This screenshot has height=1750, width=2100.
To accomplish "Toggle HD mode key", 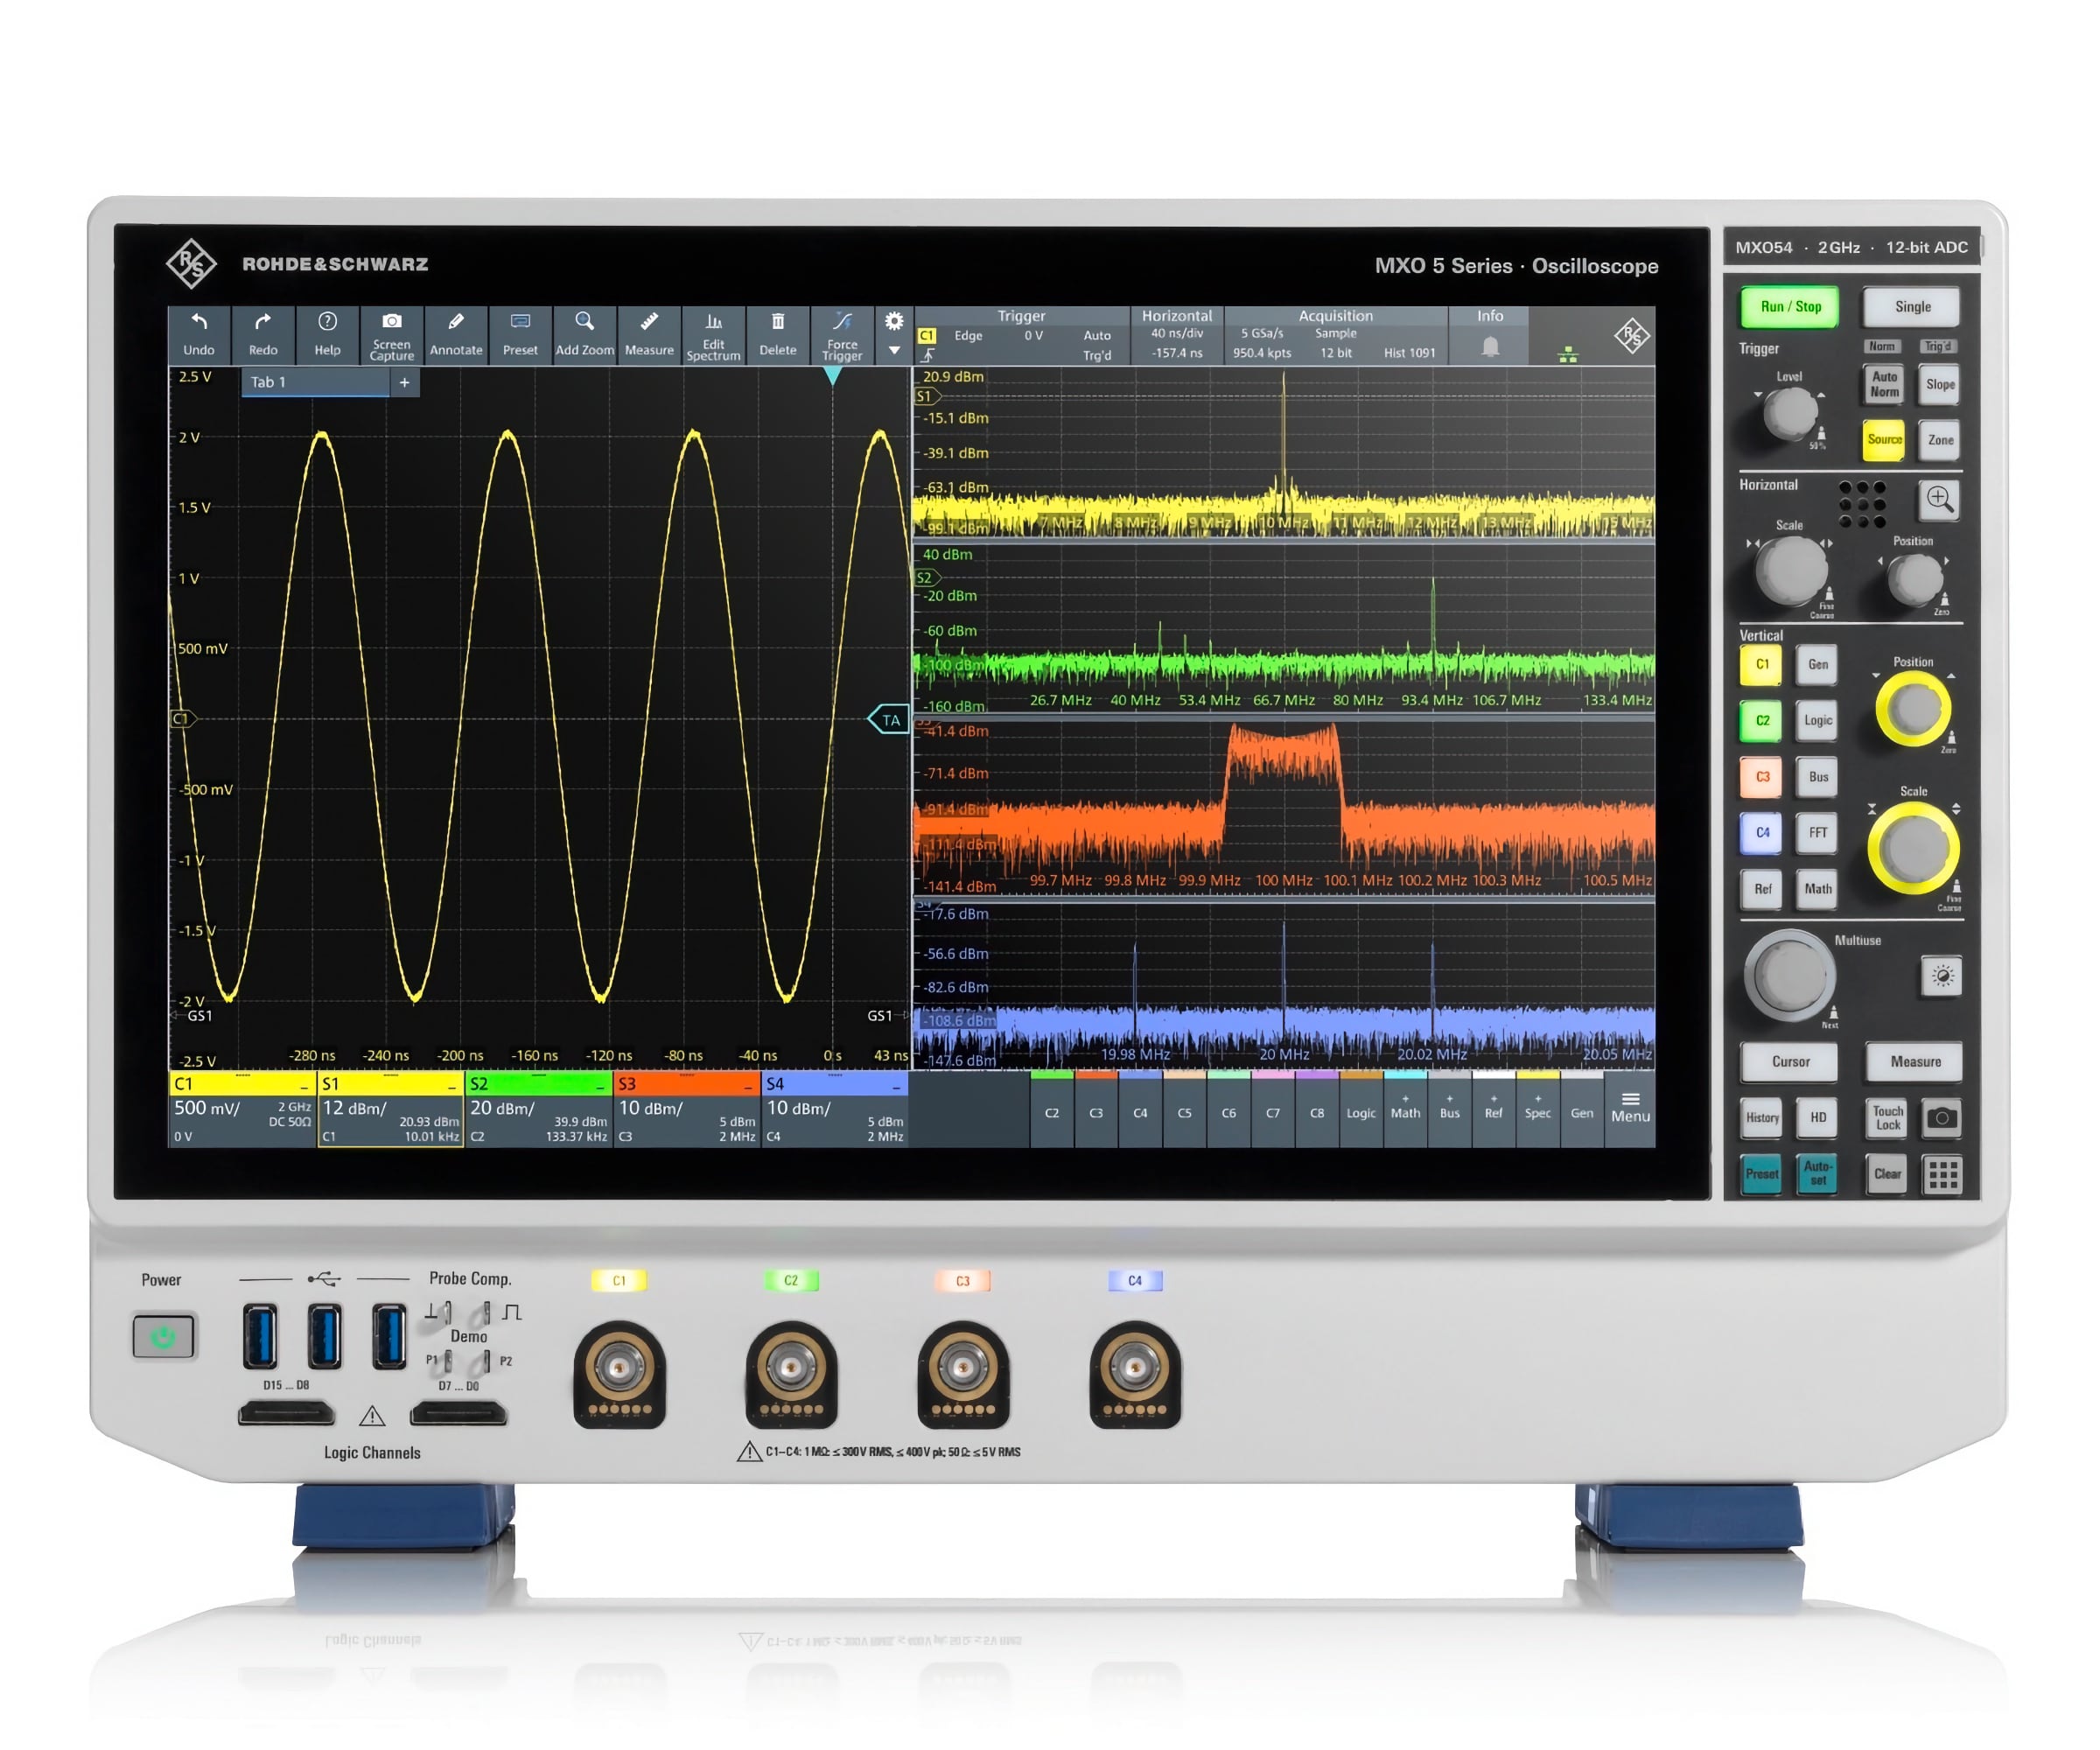I will click(1818, 1118).
